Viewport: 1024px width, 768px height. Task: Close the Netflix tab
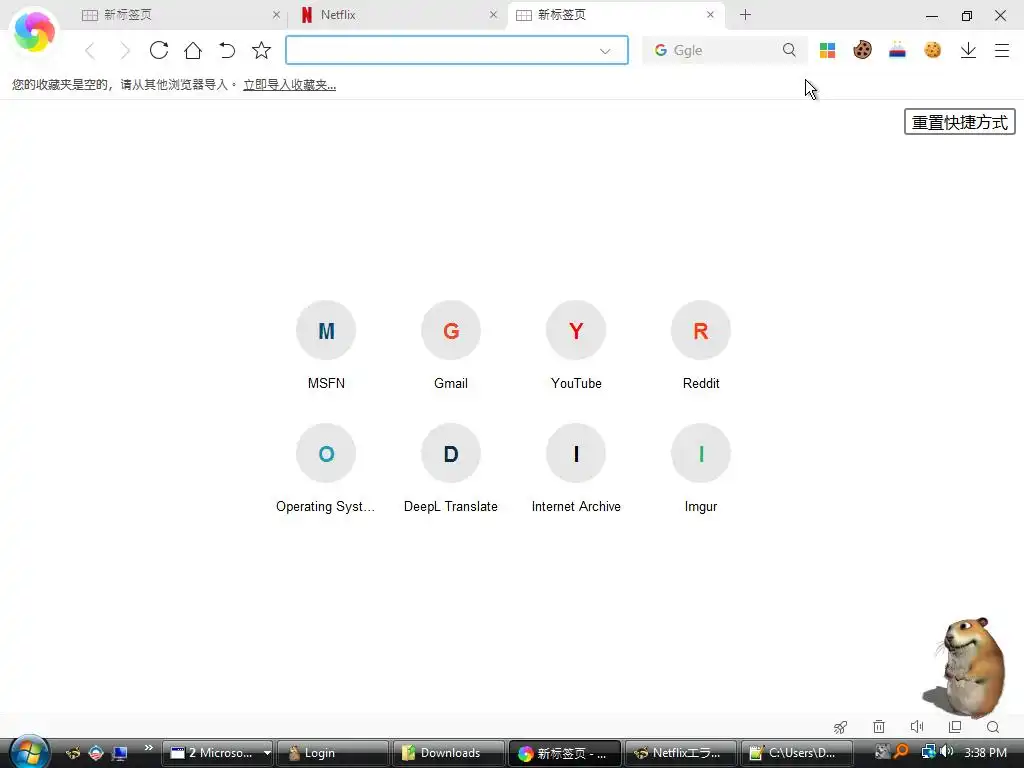click(493, 14)
